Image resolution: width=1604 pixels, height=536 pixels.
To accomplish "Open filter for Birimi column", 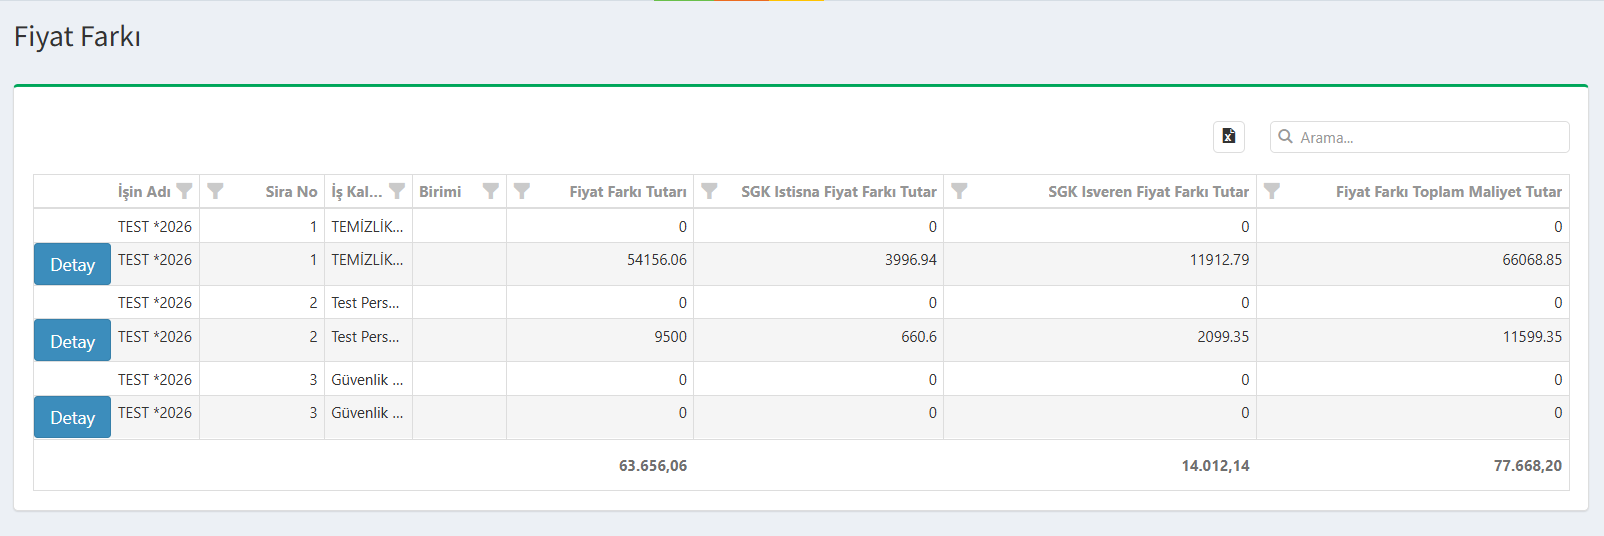I will tap(490, 191).
